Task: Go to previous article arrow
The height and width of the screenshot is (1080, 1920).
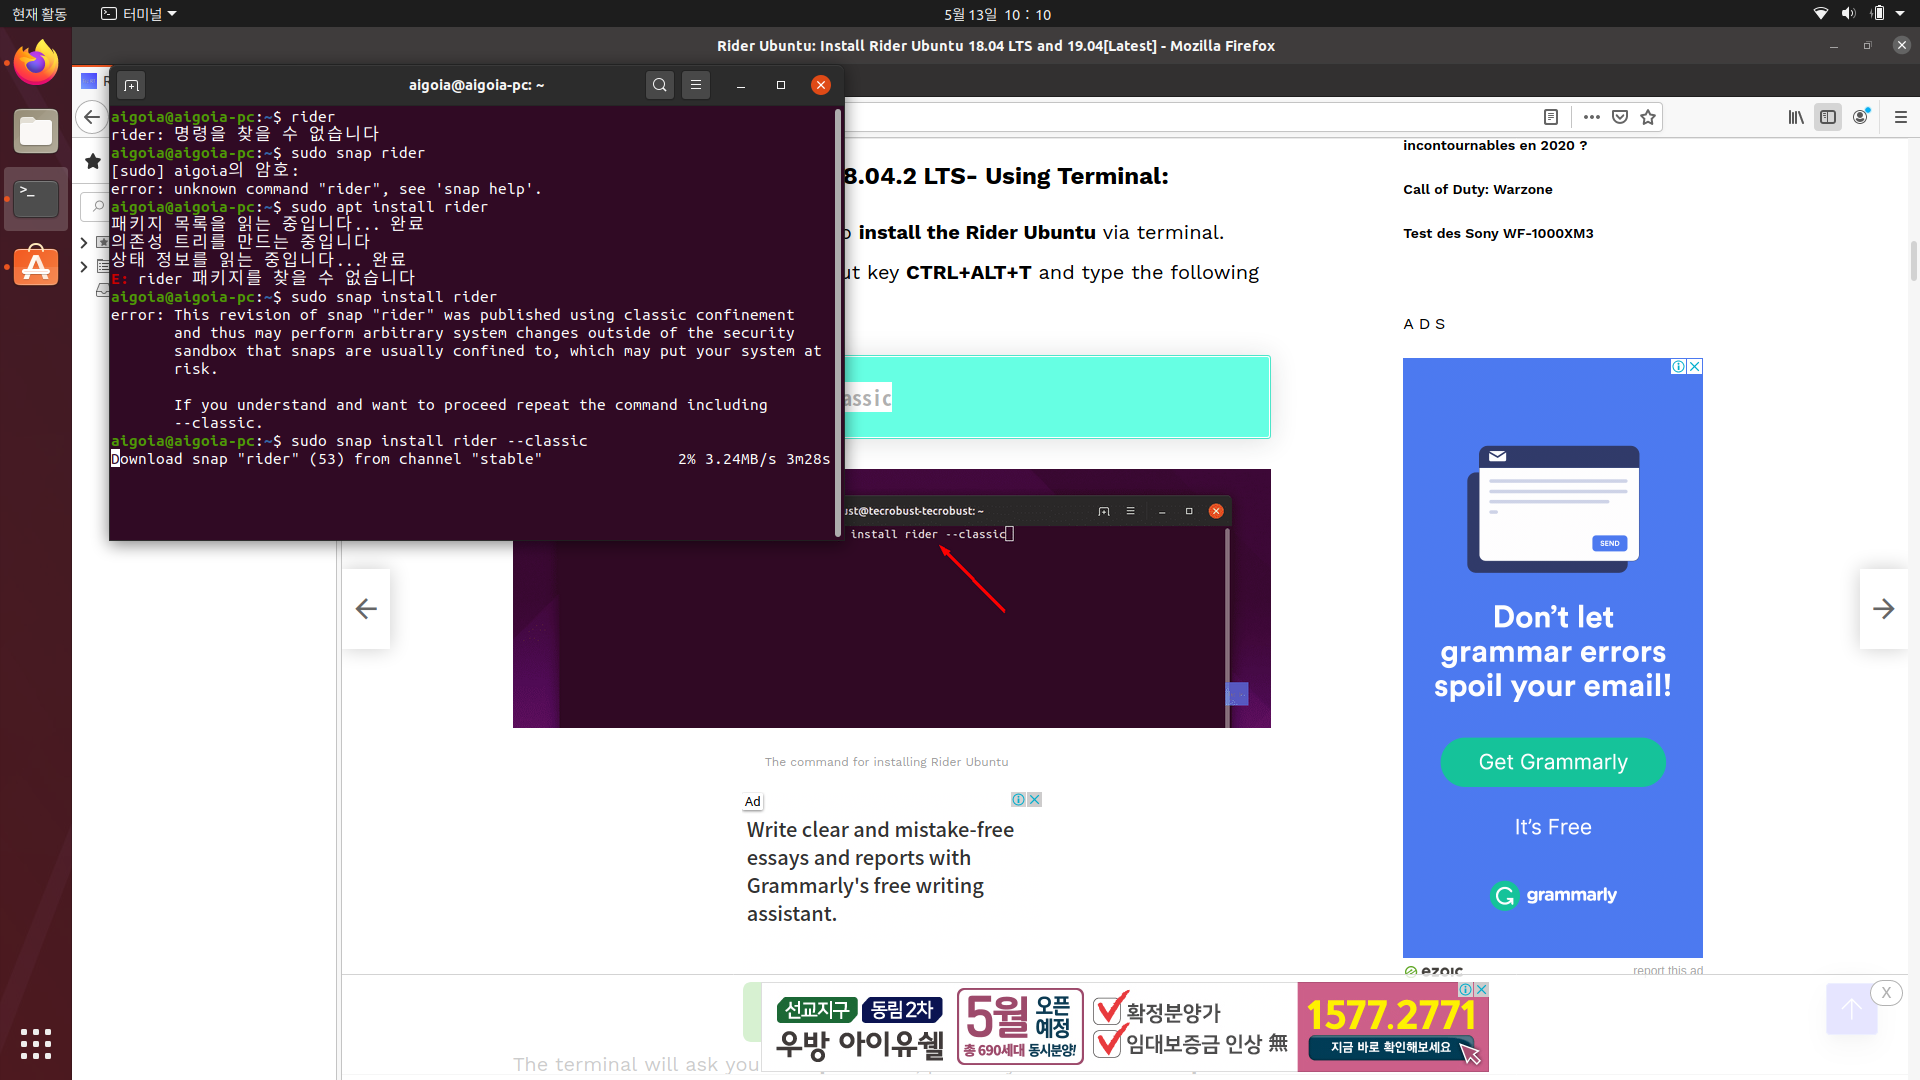Action: 366,609
